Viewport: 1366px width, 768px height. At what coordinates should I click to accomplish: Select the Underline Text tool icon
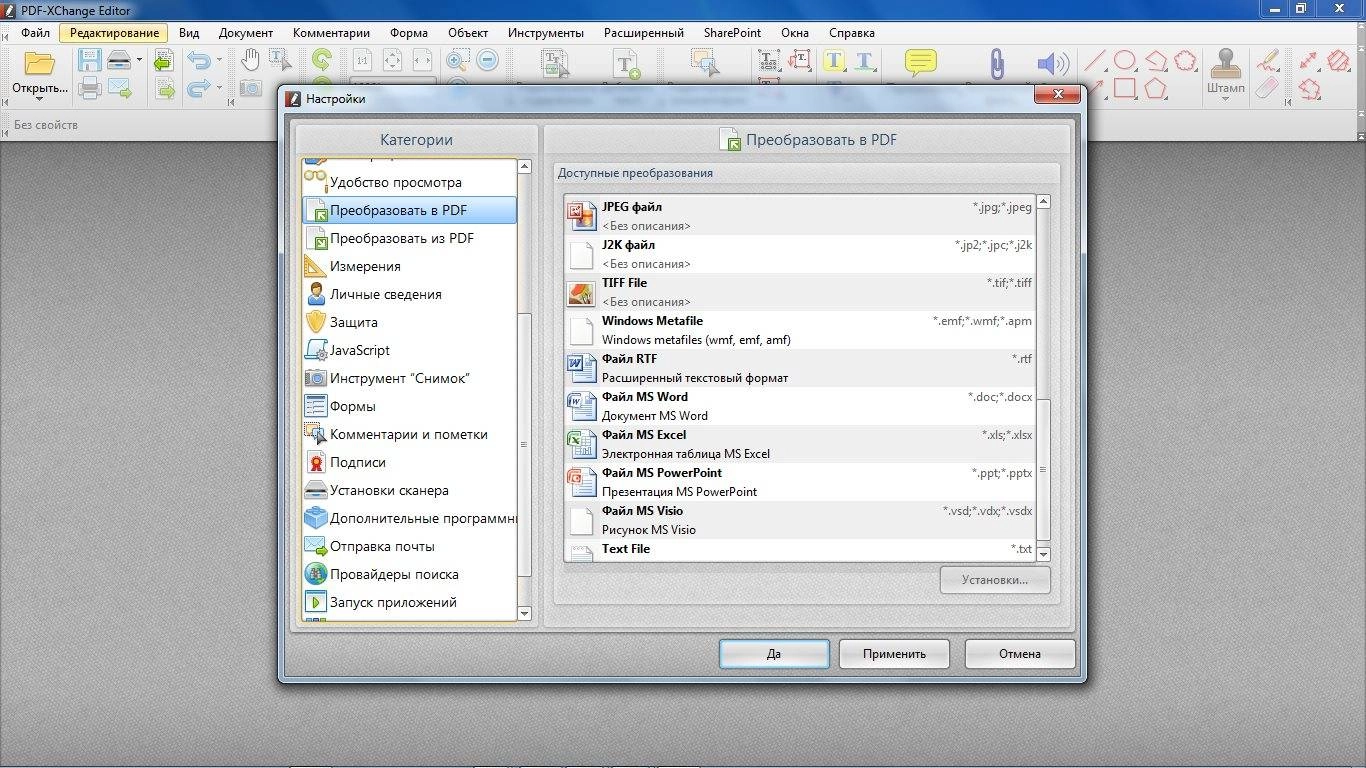pos(865,61)
